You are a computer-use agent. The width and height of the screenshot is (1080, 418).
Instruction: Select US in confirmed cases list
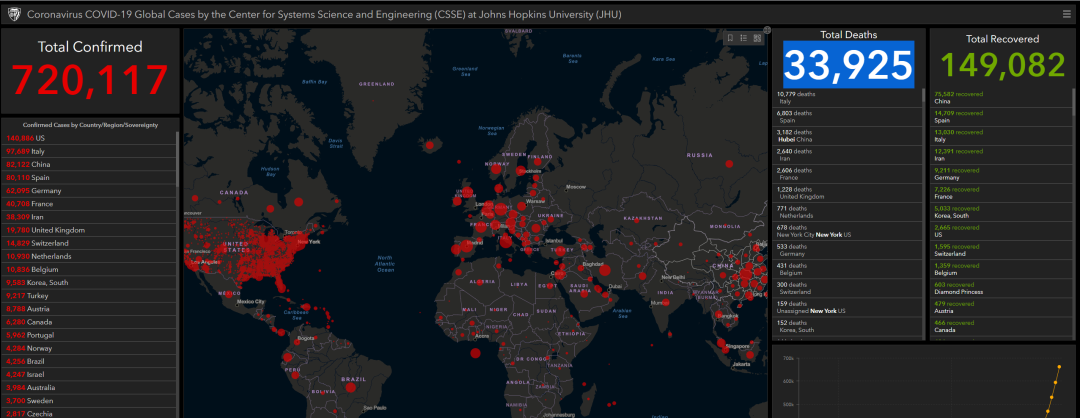coord(38,138)
